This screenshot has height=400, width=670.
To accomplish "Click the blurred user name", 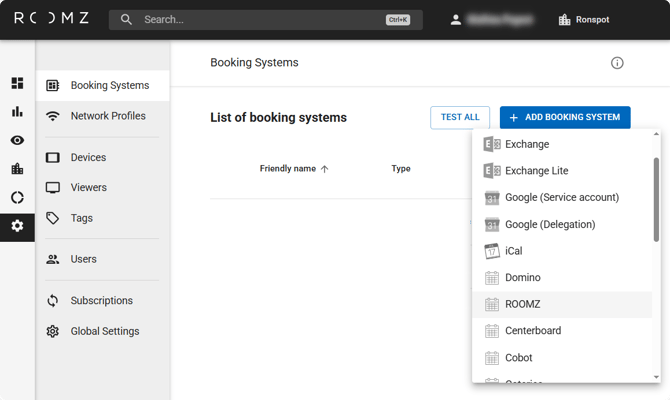I will click(x=500, y=20).
